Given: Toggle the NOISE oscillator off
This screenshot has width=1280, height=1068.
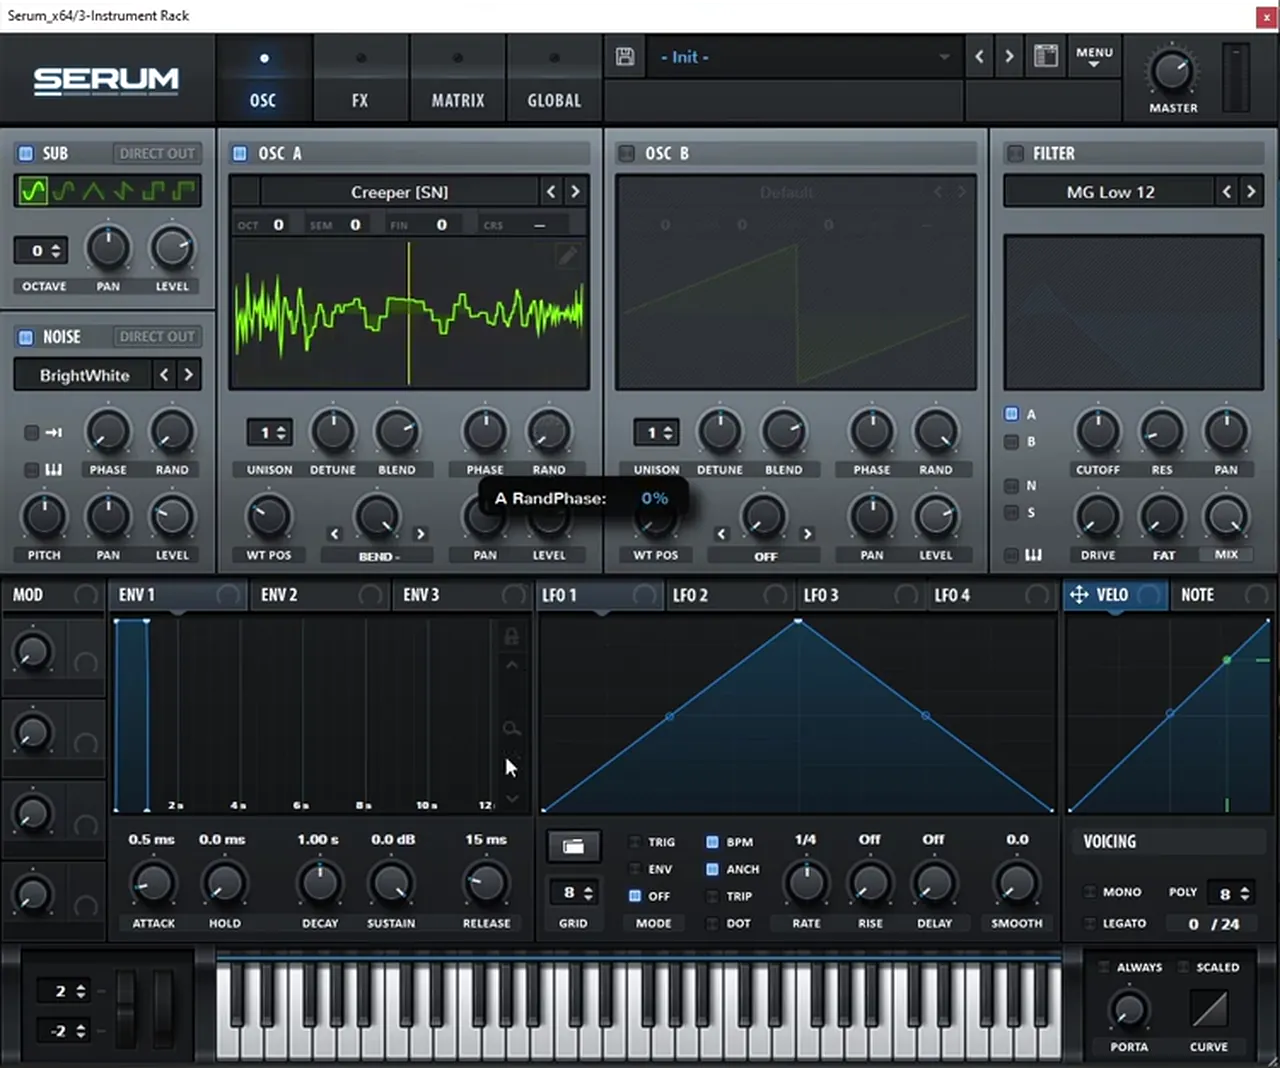Looking at the screenshot, I should pyautogui.click(x=25, y=337).
